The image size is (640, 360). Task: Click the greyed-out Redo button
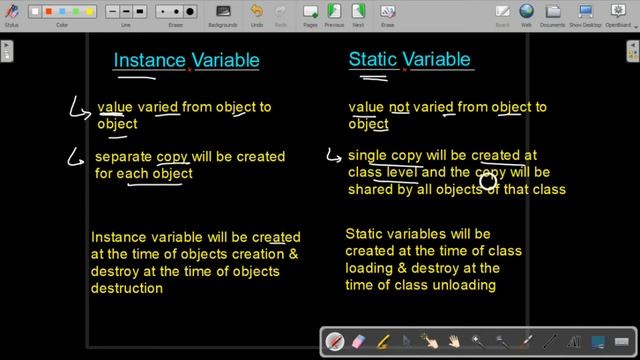280,15
